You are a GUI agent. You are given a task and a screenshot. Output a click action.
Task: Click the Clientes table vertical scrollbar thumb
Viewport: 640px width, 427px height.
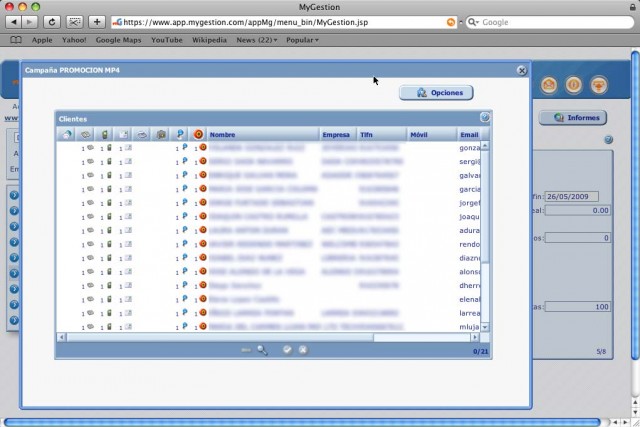point(485,206)
